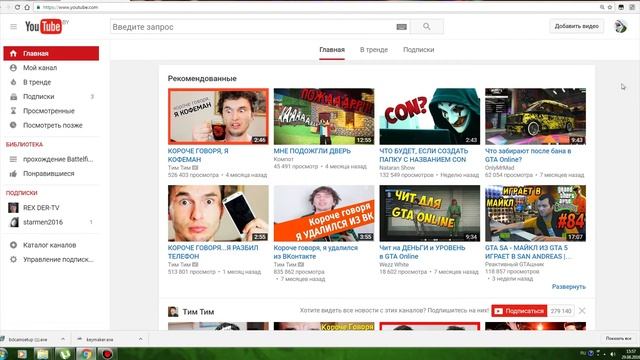
Task: Click the Nataran Show channel name
Action: (397, 168)
